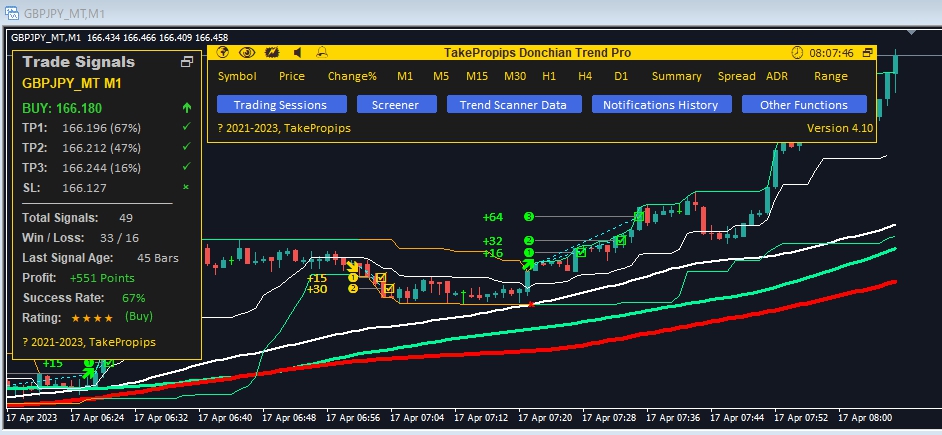The height and width of the screenshot is (435, 942).
Task: Select the D1 timeframe column
Action: [621, 76]
